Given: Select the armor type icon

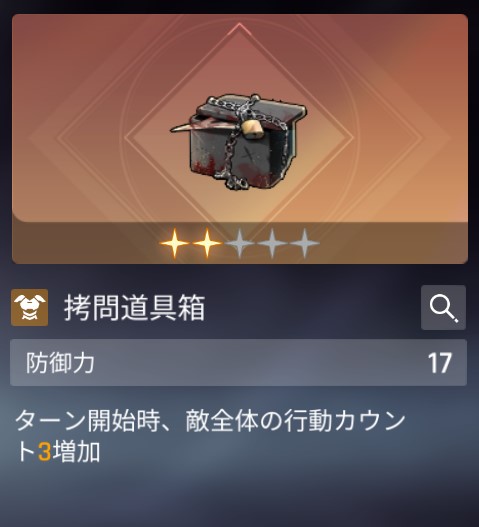Looking at the screenshot, I should click(30, 308).
